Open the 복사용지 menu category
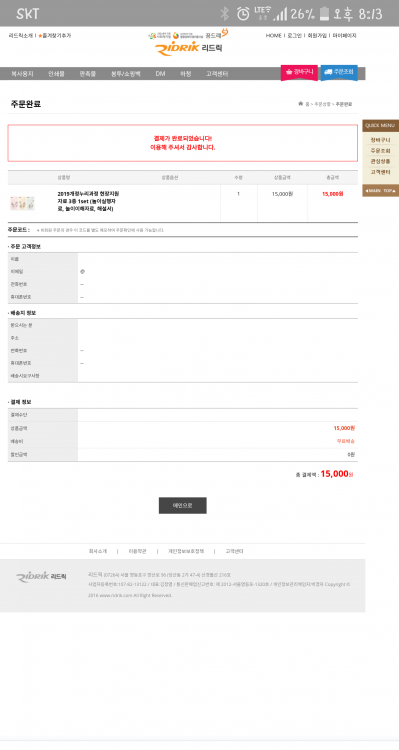Screen dimensions: 399x750 [22, 74]
